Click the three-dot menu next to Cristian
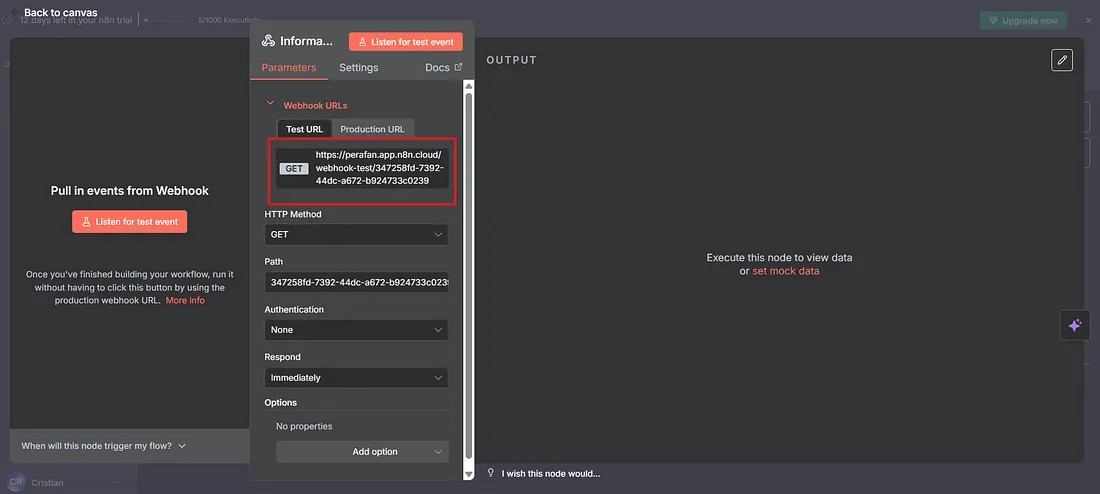Screen dimensions: 1100x494 coord(114,482)
